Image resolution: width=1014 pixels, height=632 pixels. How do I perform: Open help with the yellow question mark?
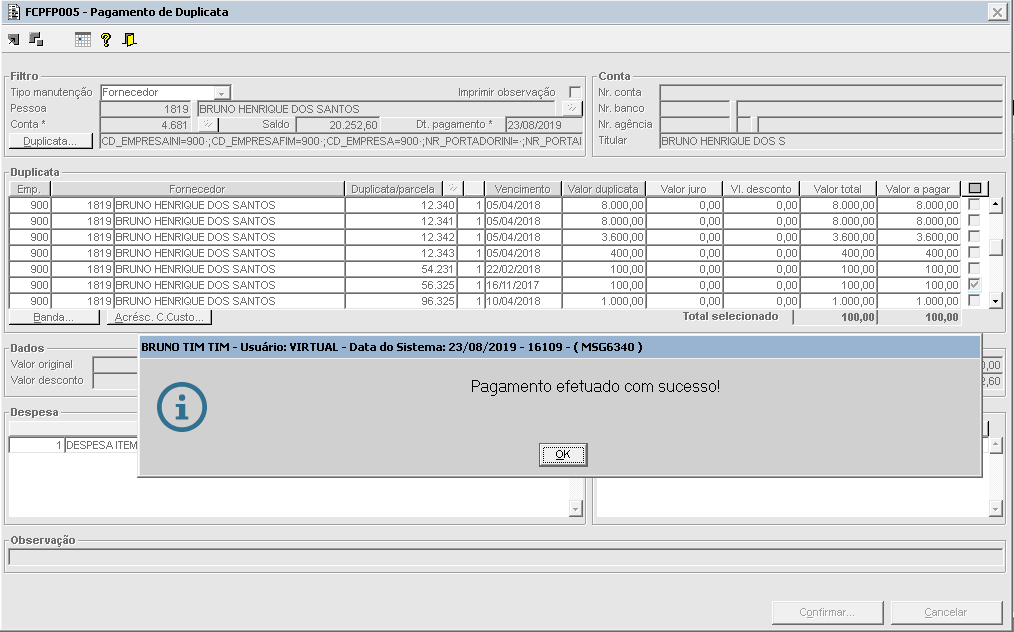tap(106, 40)
